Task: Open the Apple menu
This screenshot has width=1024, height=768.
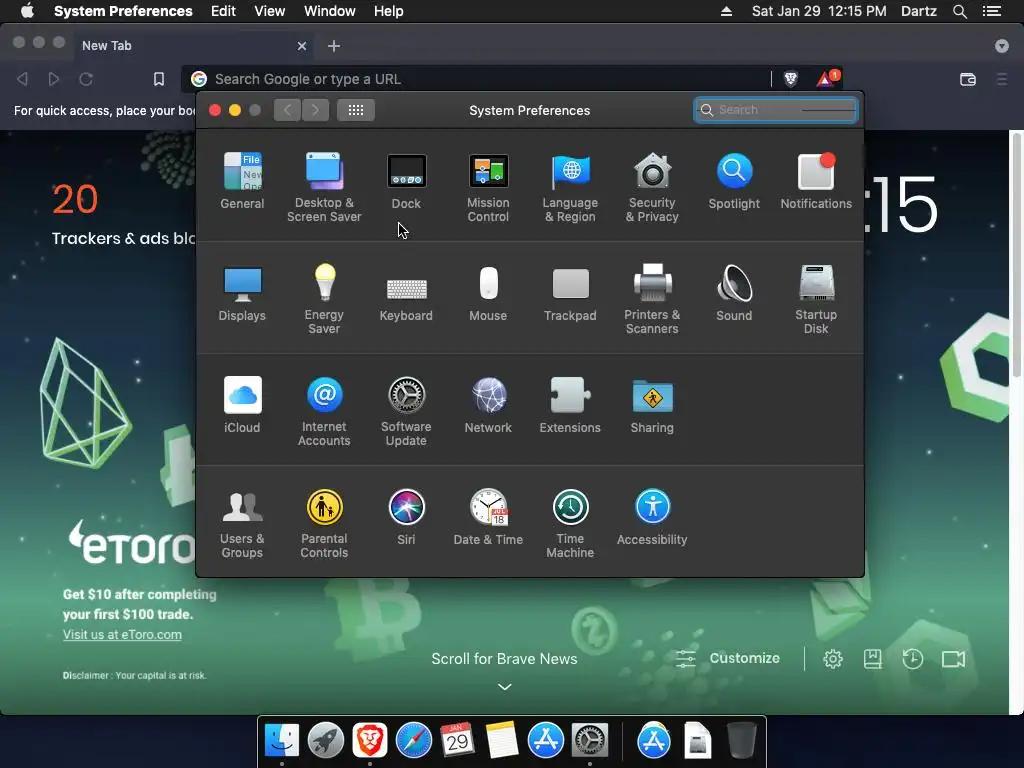Action: point(27,11)
